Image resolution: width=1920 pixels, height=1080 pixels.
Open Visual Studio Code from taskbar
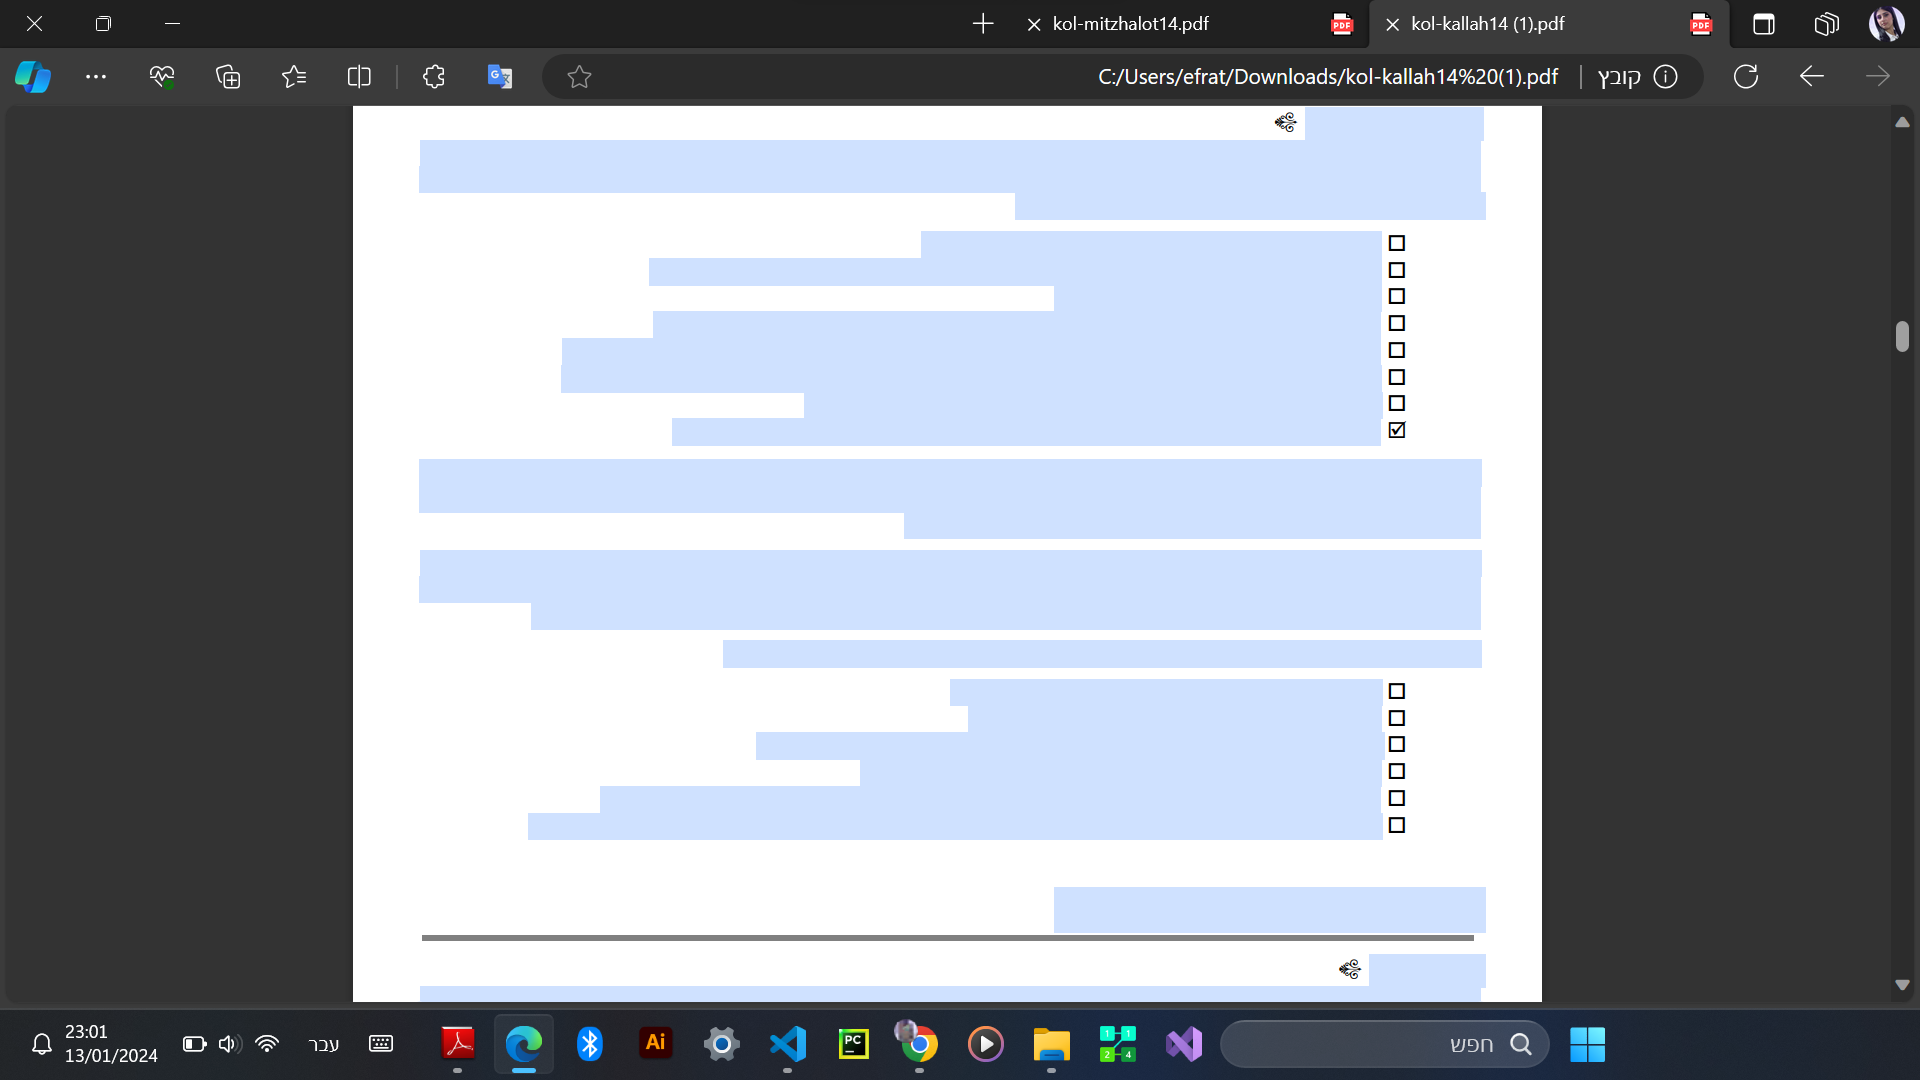click(788, 1044)
